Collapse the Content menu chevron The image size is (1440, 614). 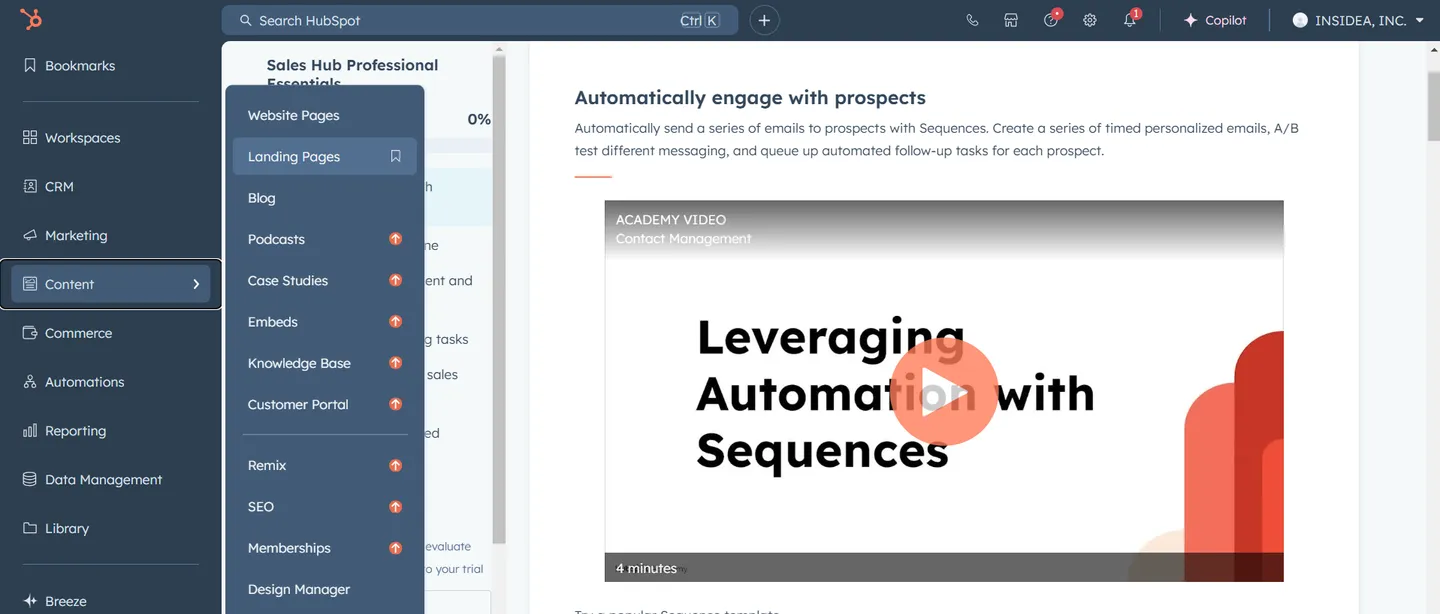click(x=196, y=285)
